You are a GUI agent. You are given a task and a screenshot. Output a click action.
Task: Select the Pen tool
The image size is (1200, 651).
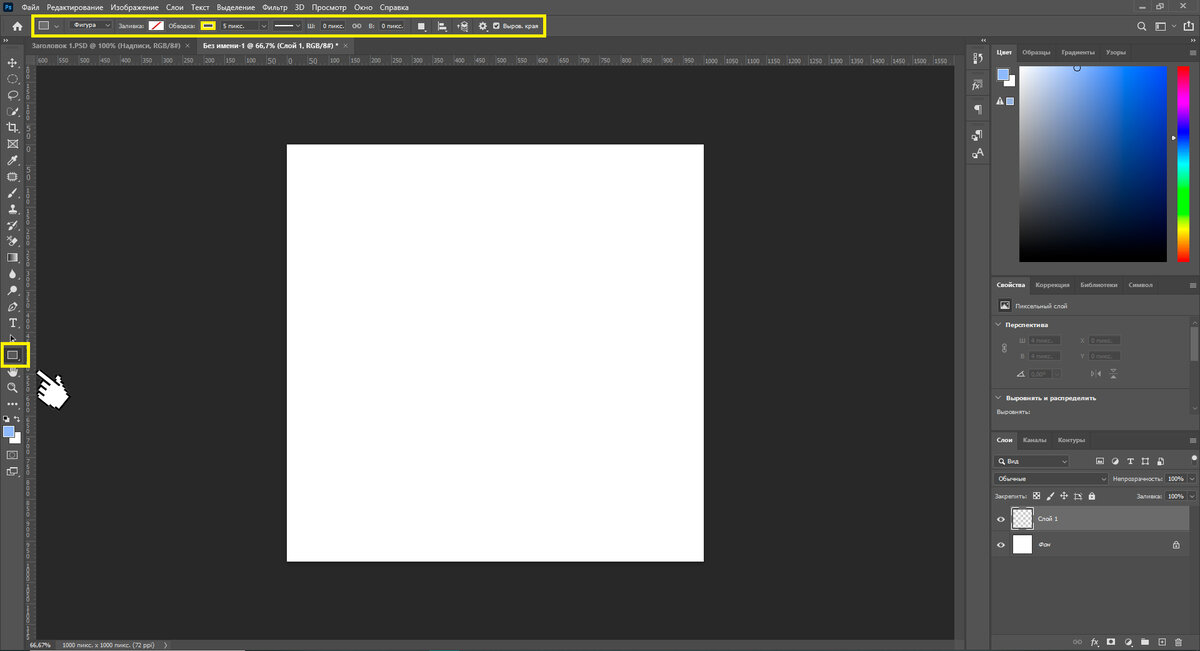pos(13,306)
